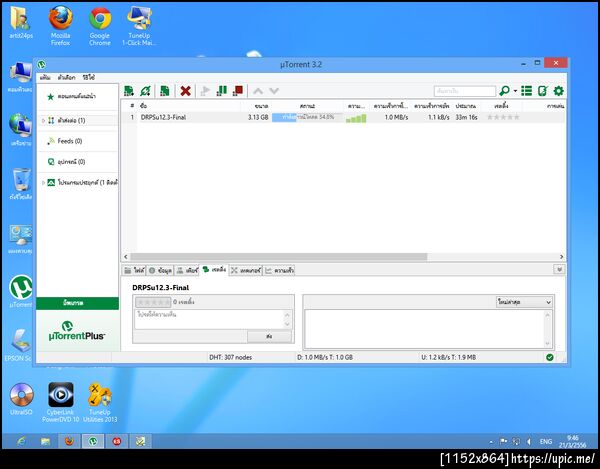Open Internet Explorer from the taskbar

click(x=21, y=441)
